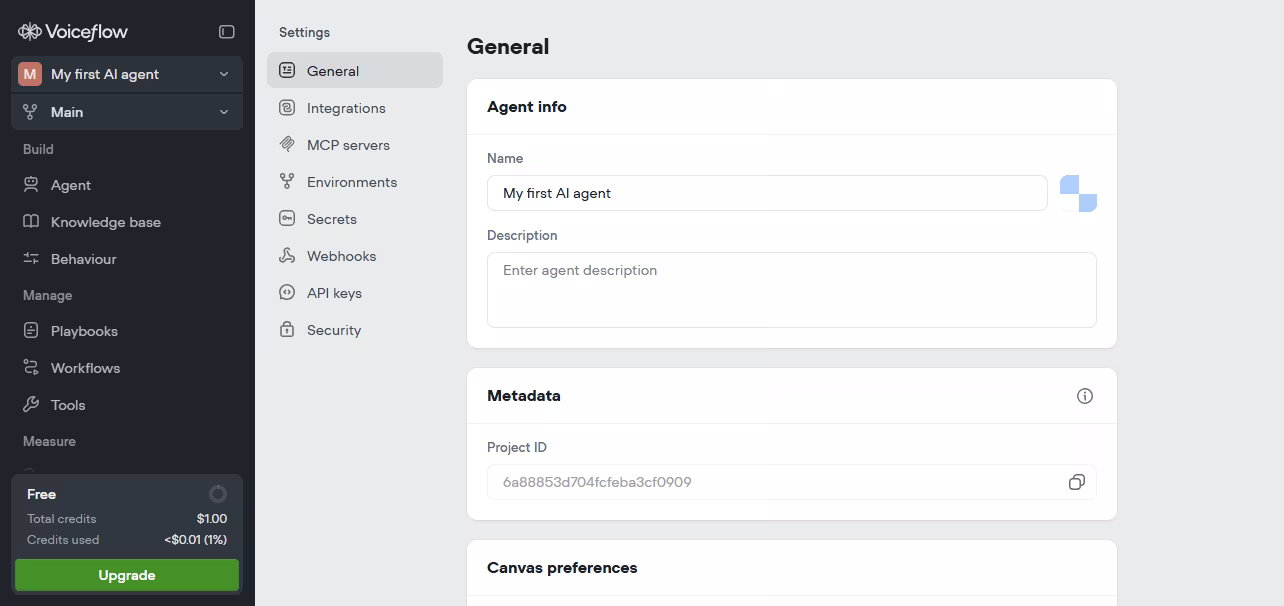Click the Credits used <$0.01 (1%) value
Image resolution: width=1284 pixels, height=606 pixels.
pos(196,540)
